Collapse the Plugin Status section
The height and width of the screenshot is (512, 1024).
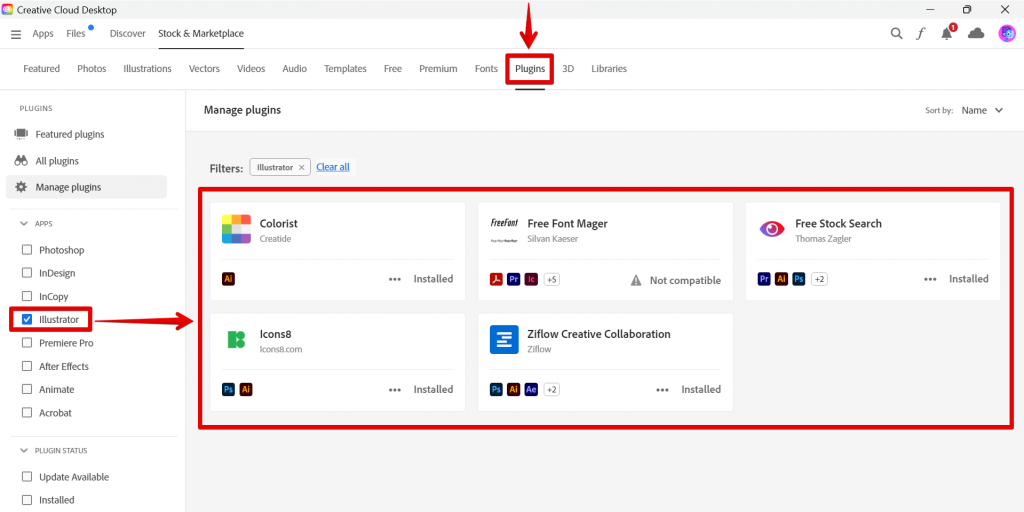pos(23,451)
